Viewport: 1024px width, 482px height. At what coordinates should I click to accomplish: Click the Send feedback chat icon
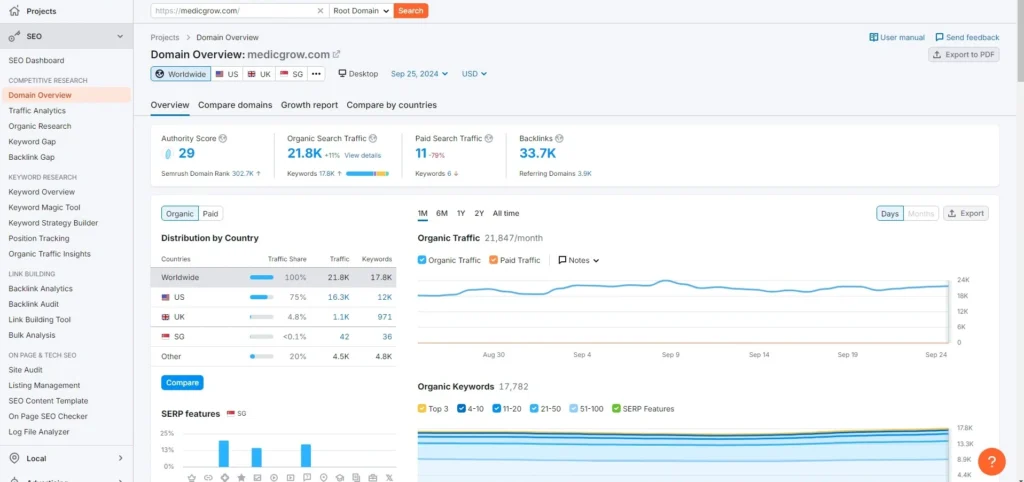pyautogui.click(x=939, y=37)
